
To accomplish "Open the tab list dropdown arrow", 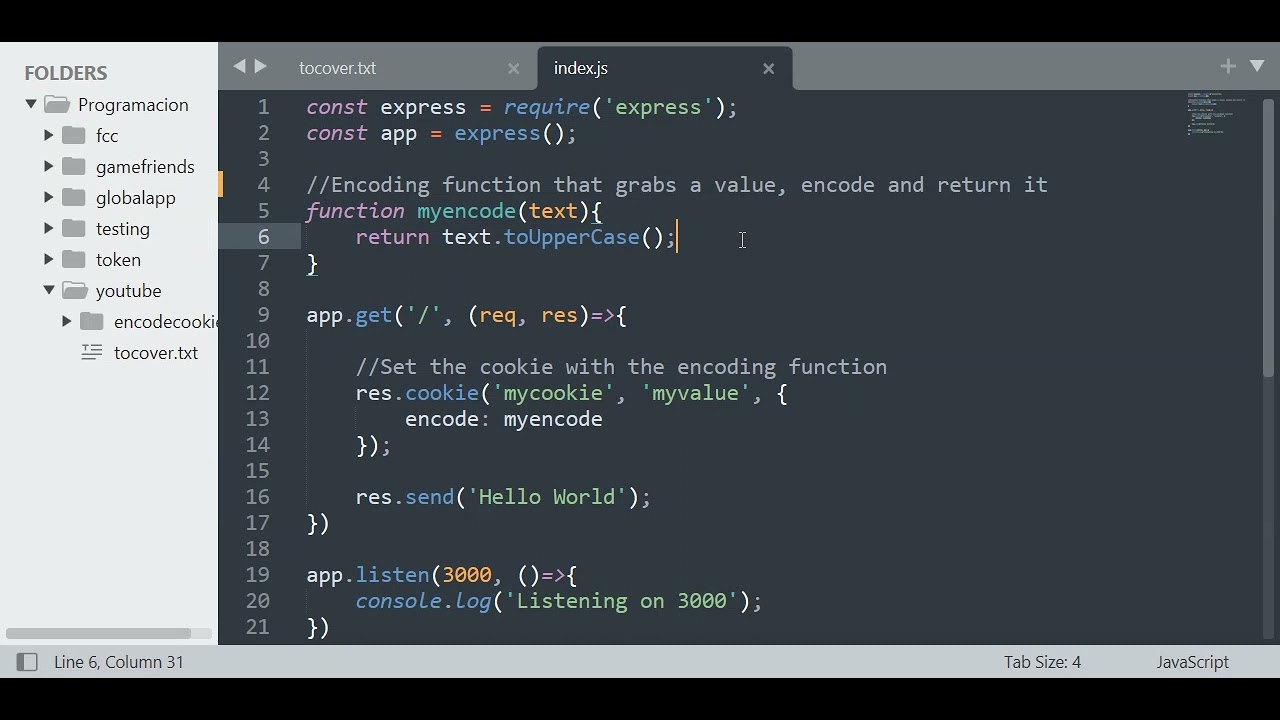I will pos(1257,66).
